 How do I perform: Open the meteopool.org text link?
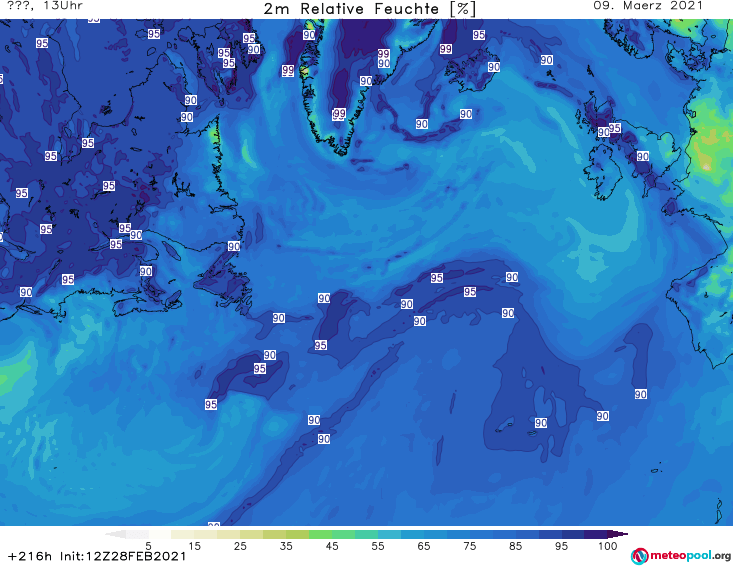coord(690,555)
